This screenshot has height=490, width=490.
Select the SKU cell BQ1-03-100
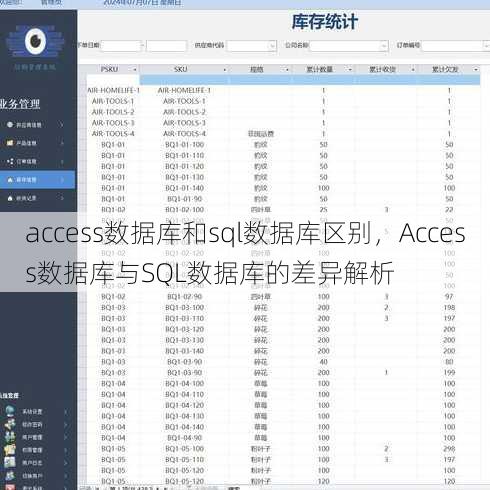pos(185,307)
